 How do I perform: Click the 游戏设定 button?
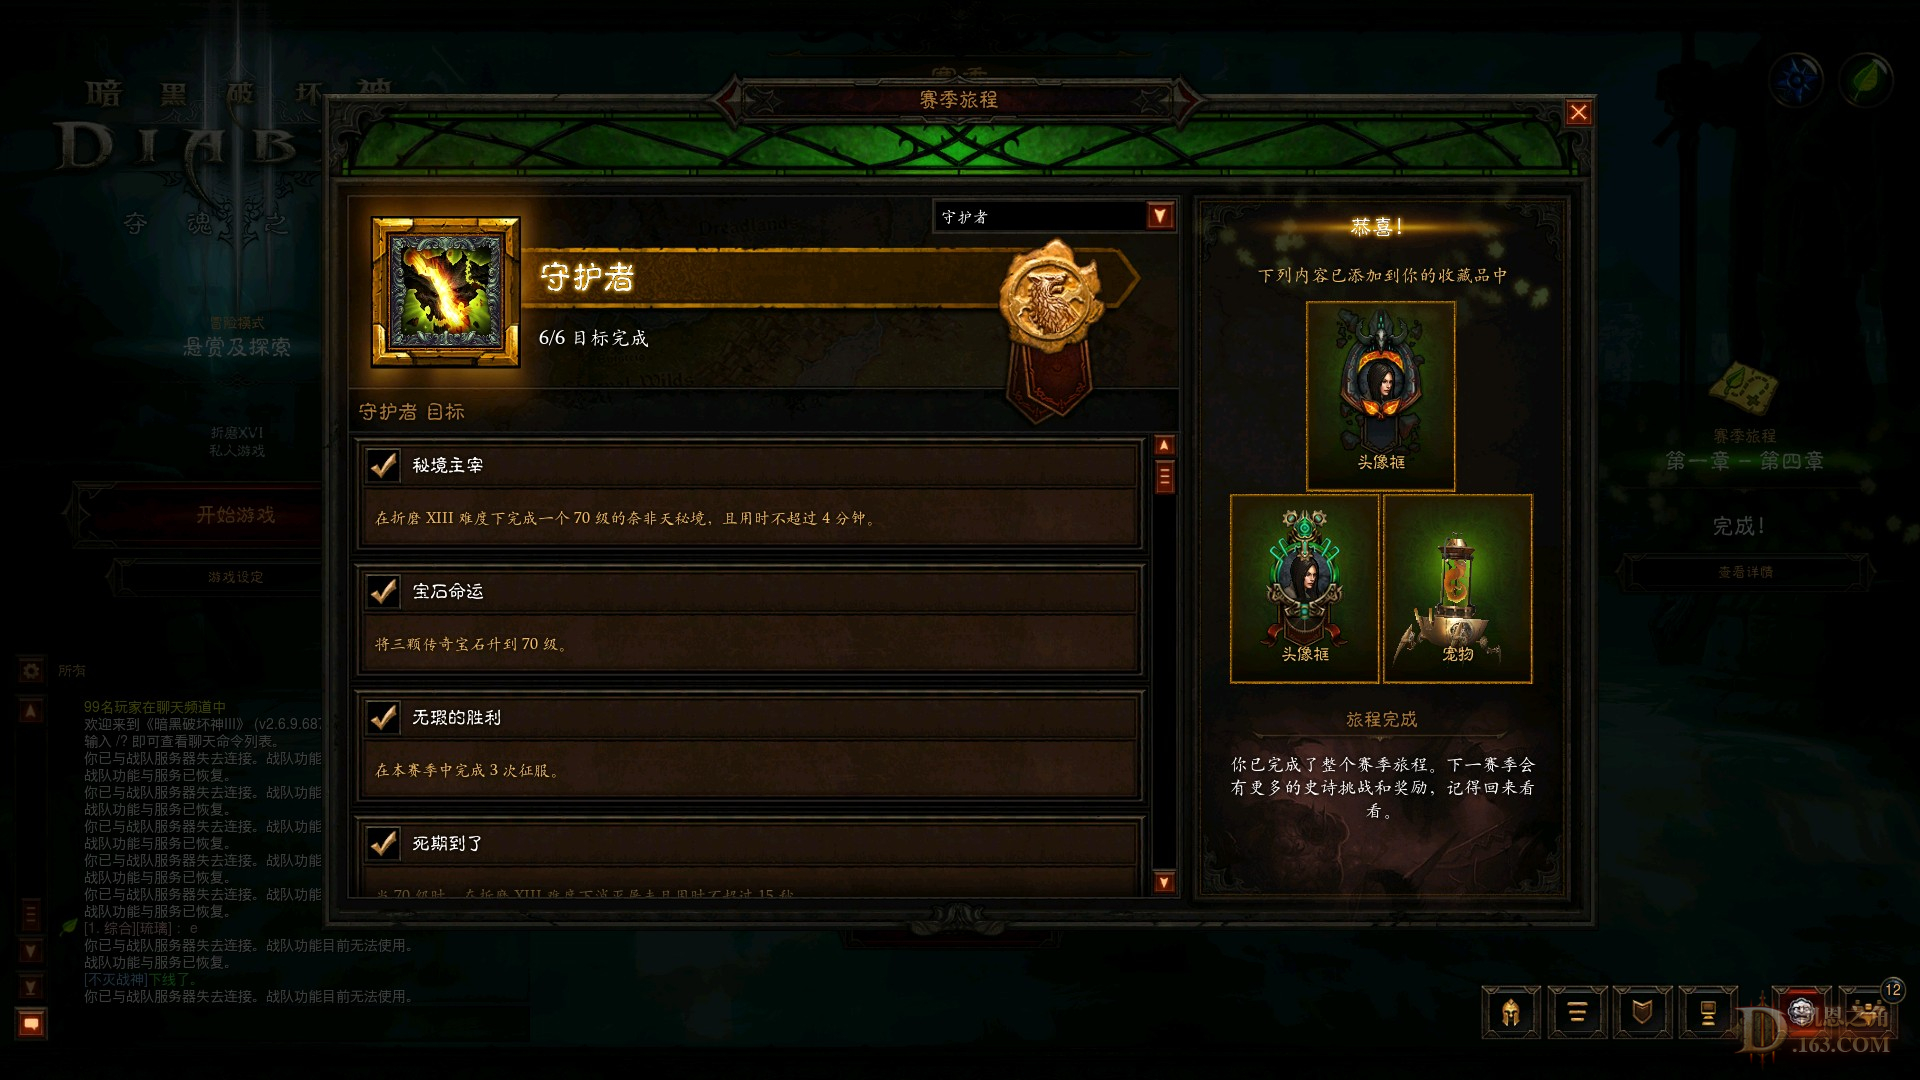point(235,577)
